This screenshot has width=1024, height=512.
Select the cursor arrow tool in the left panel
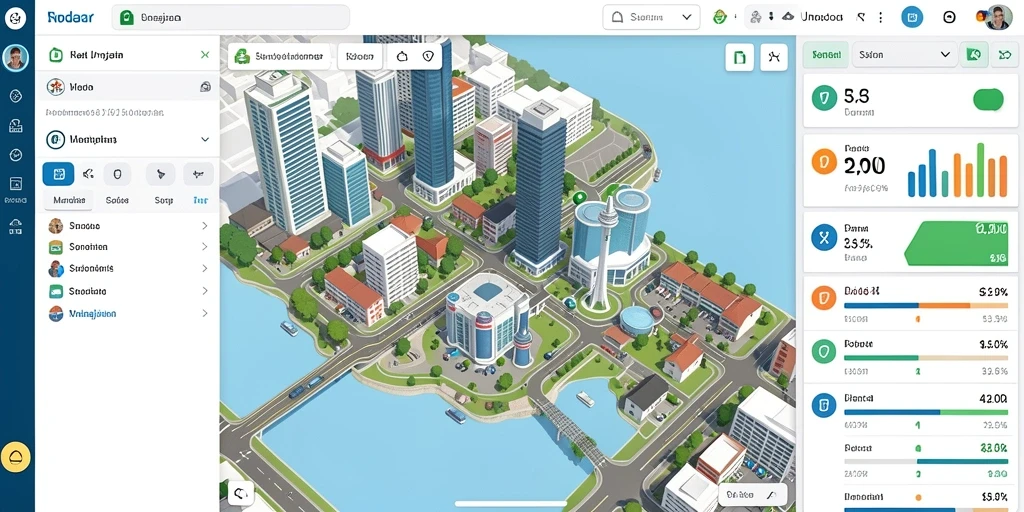(x=161, y=174)
